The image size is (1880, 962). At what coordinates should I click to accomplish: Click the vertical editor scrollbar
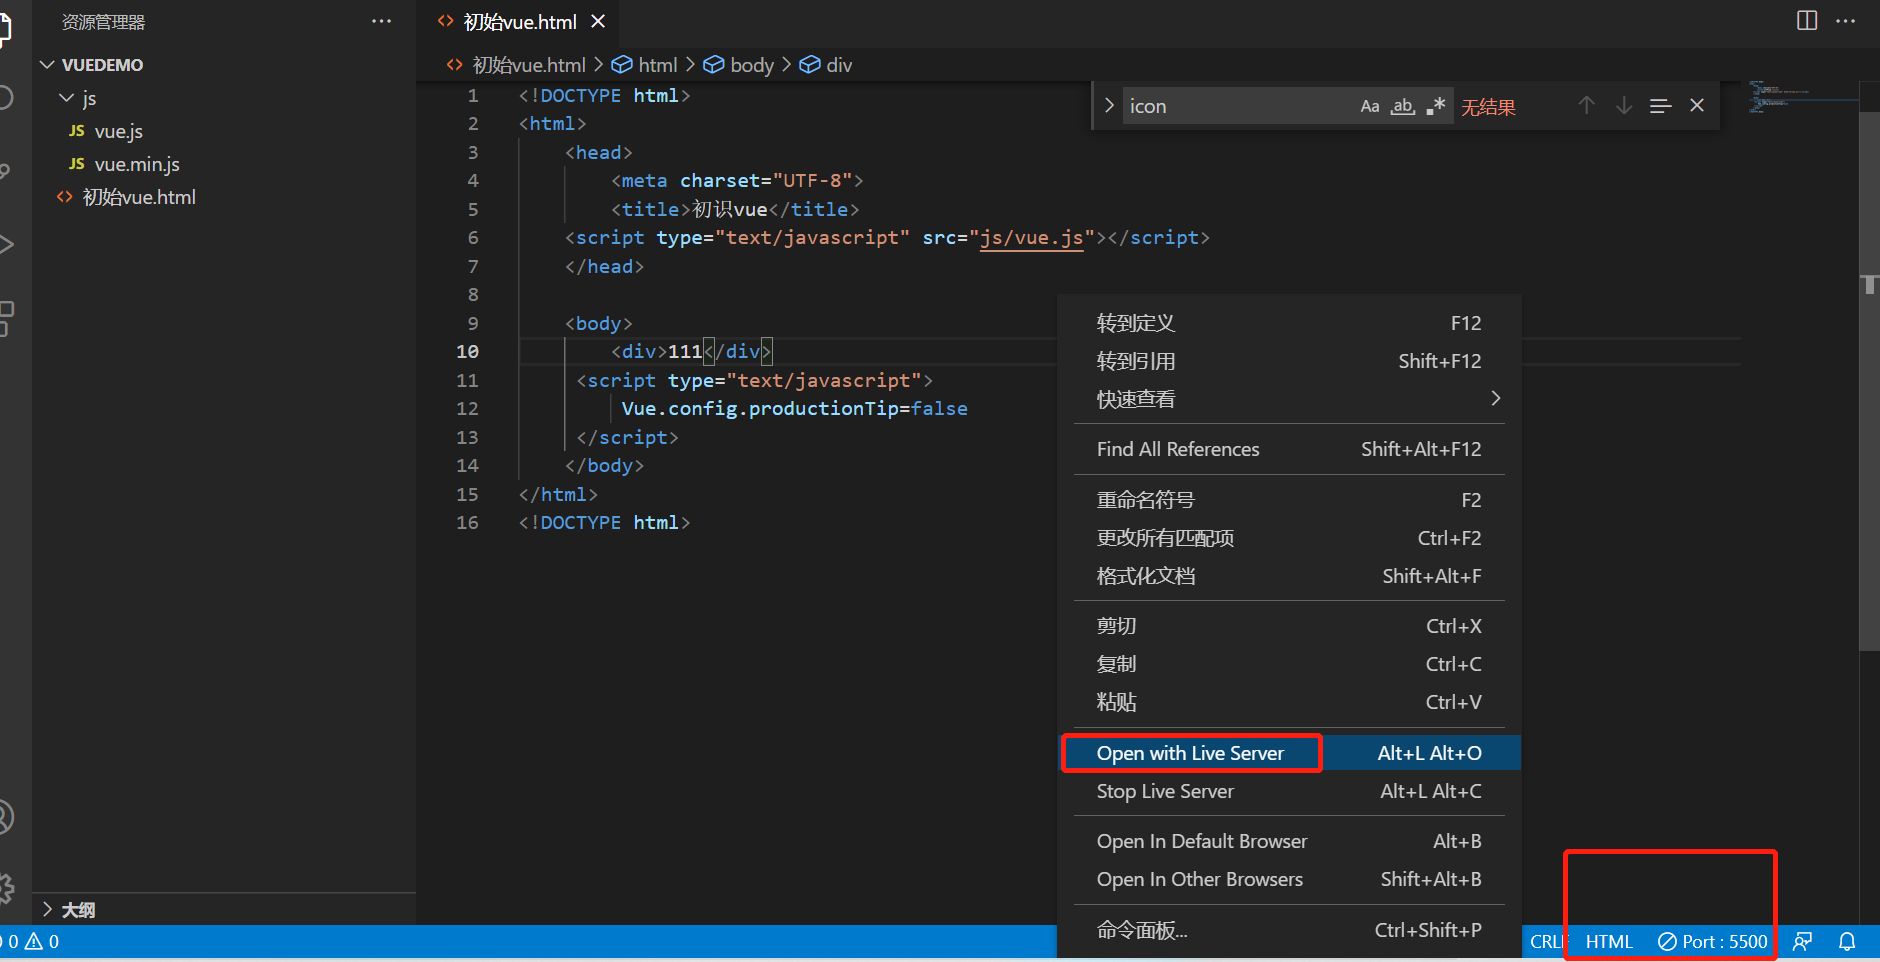(x=1869, y=380)
